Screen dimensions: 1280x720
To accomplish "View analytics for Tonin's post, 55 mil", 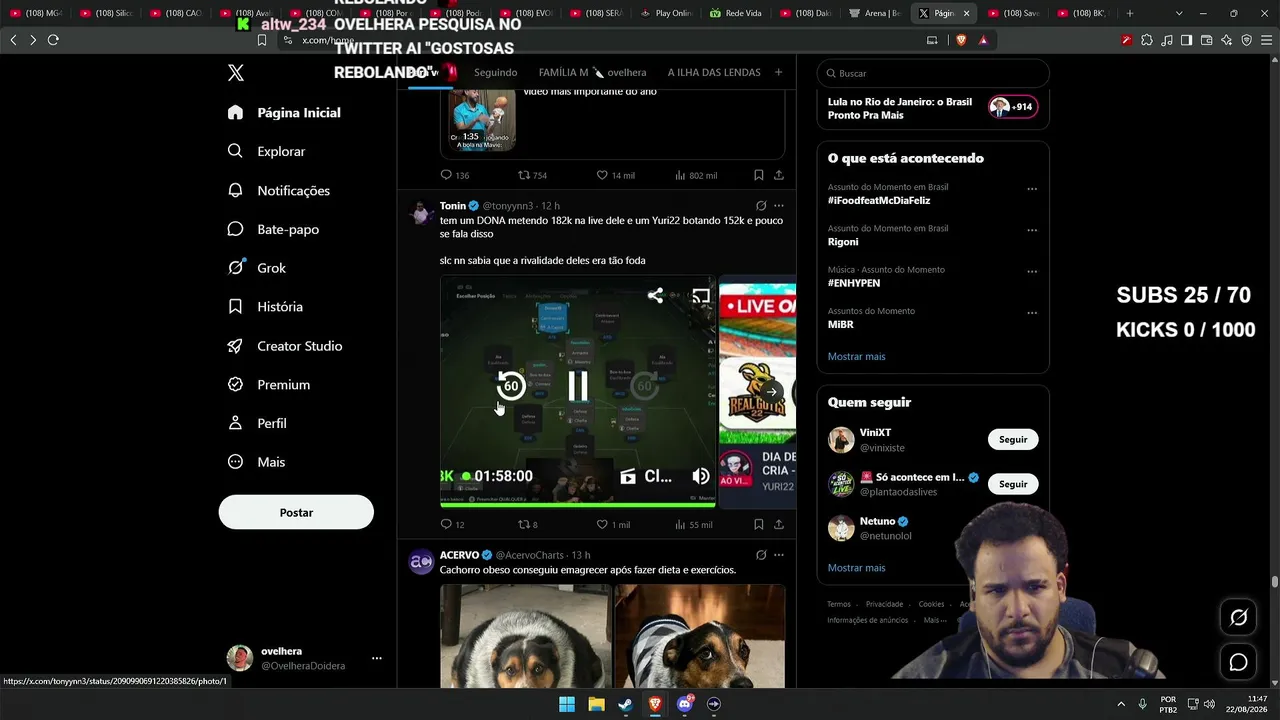I will pyautogui.click(x=693, y=524).
